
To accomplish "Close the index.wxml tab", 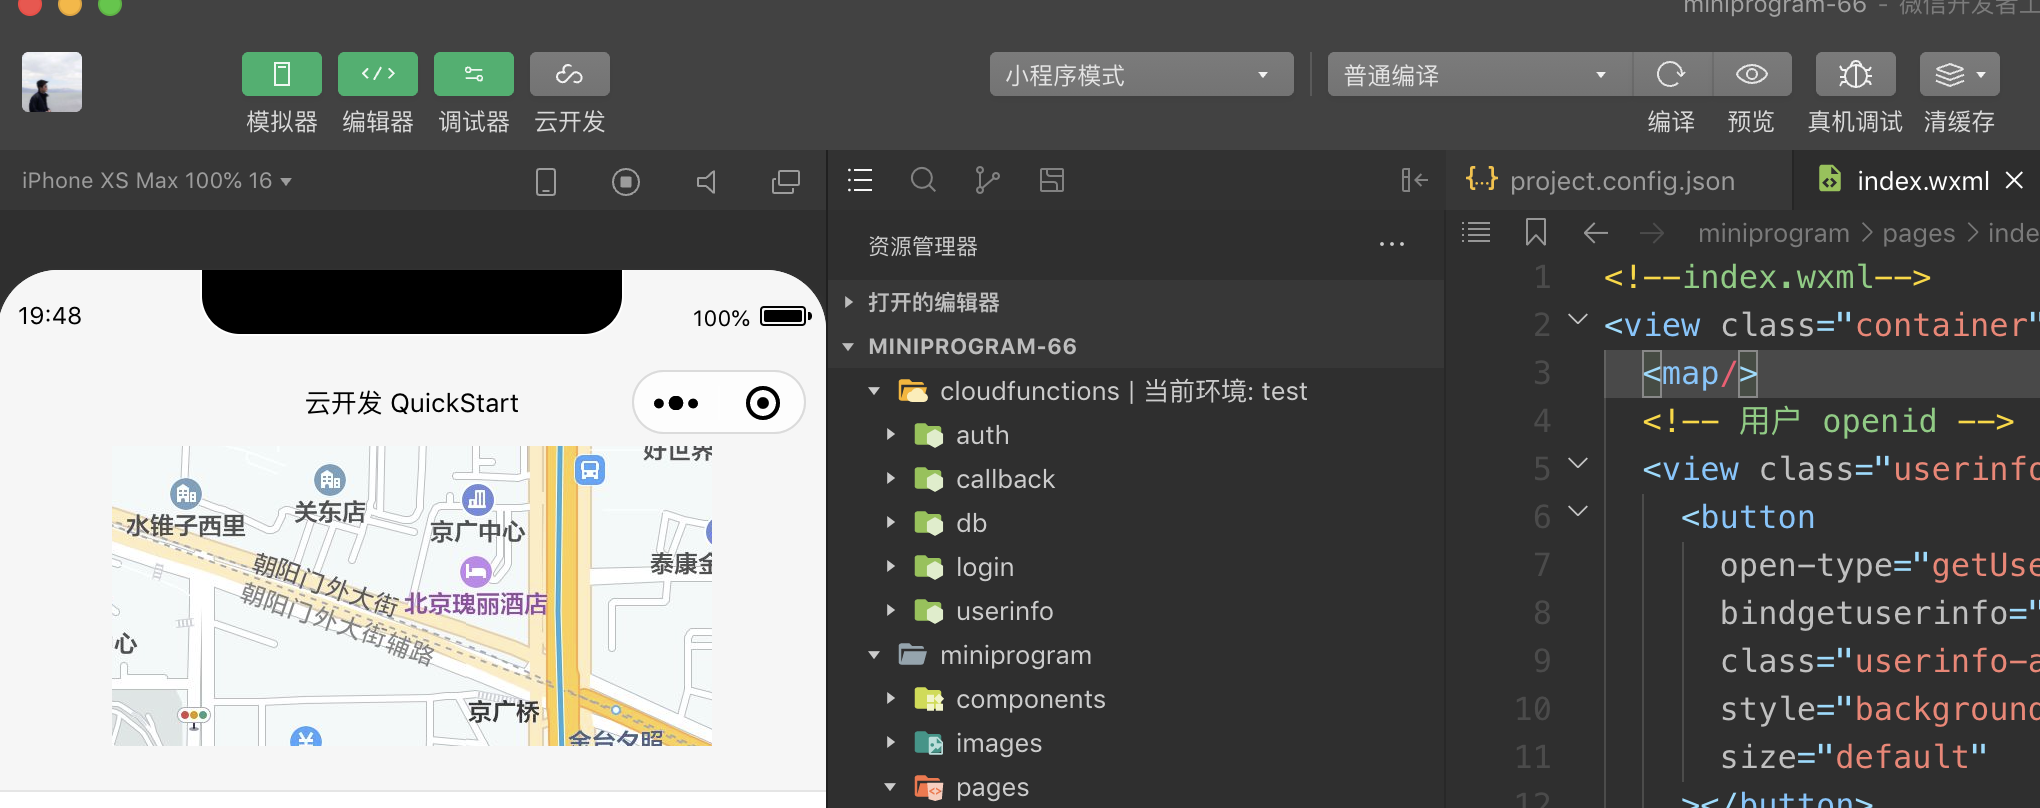I will [x=2014, y=180].
